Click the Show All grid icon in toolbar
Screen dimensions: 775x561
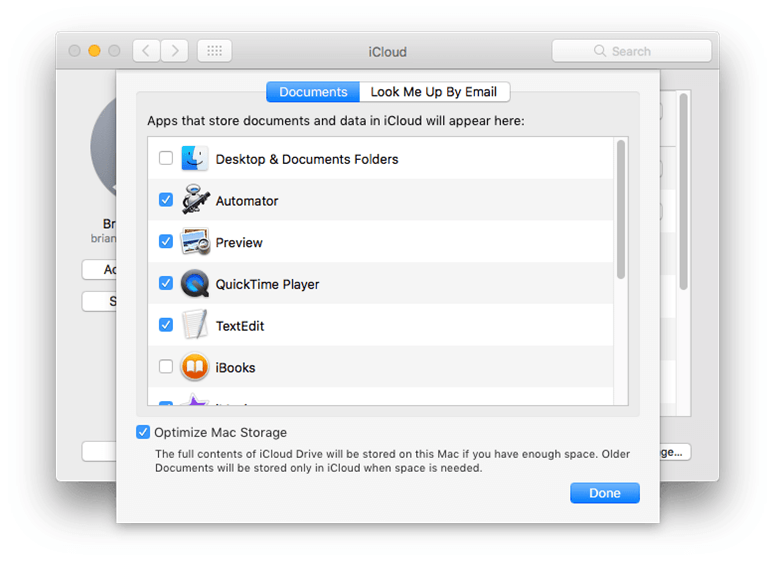click(x=215, y=51)
